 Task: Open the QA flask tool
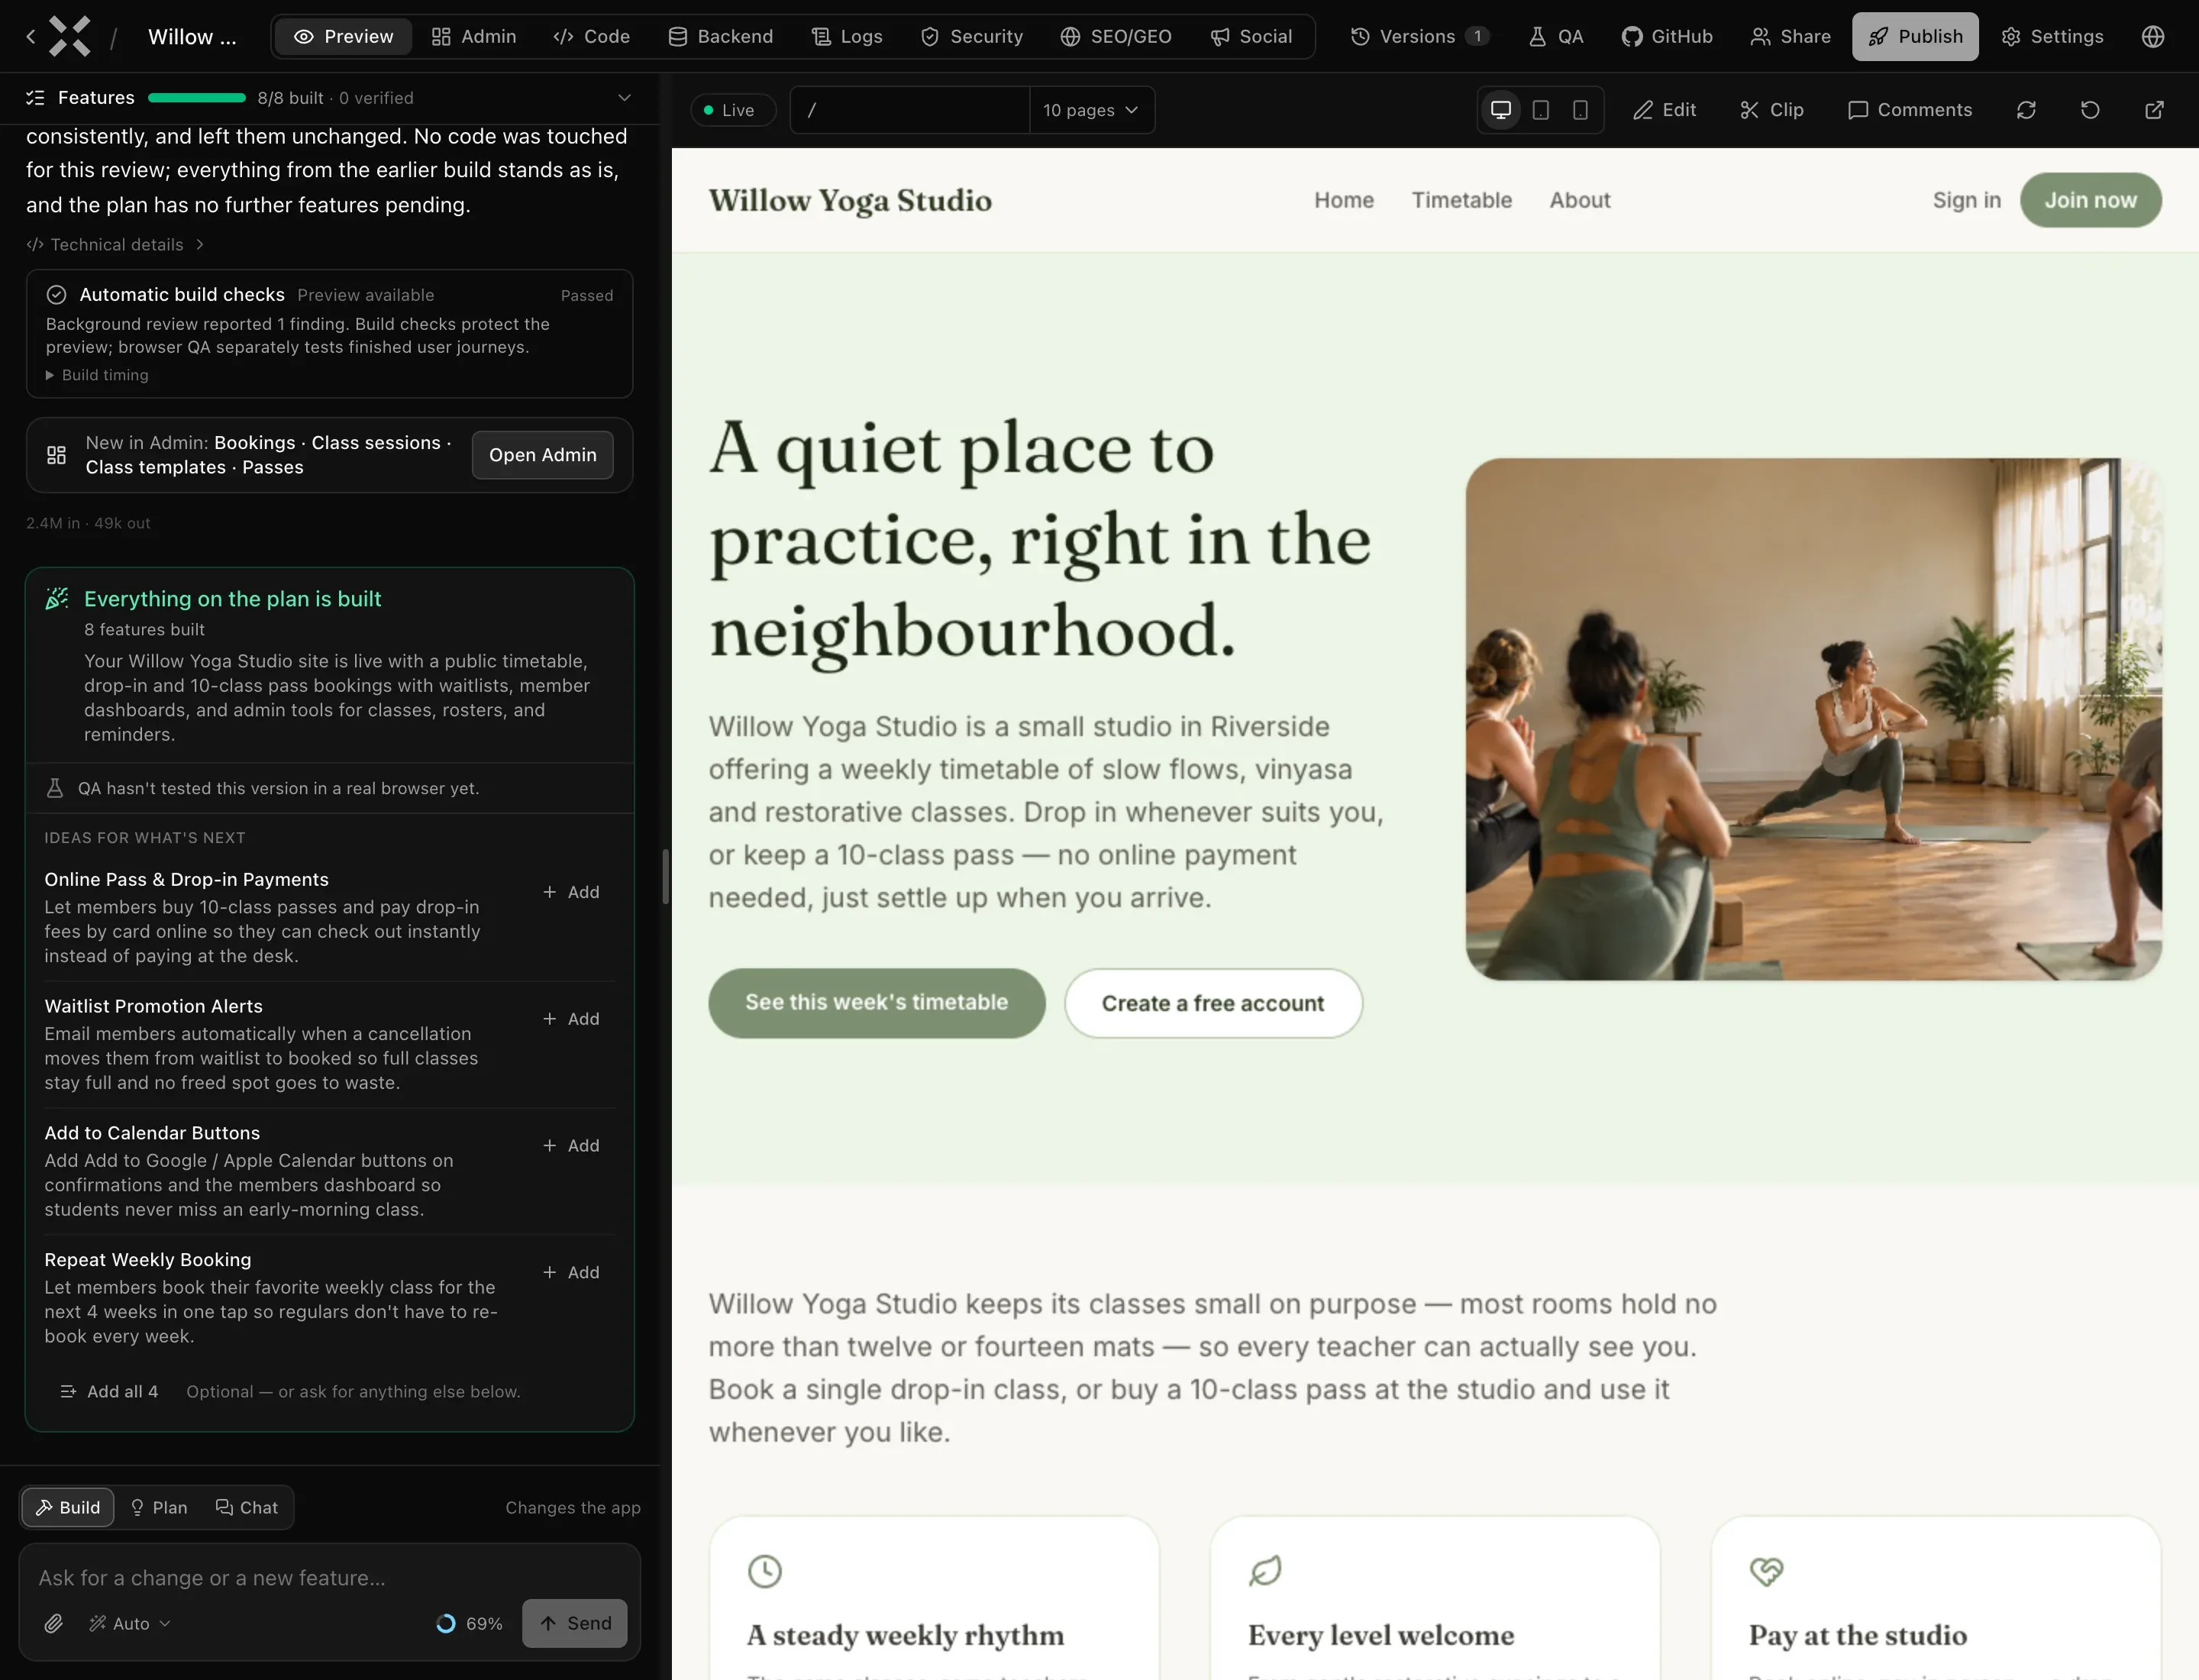pyautogui.click(x=1555, y=37)
